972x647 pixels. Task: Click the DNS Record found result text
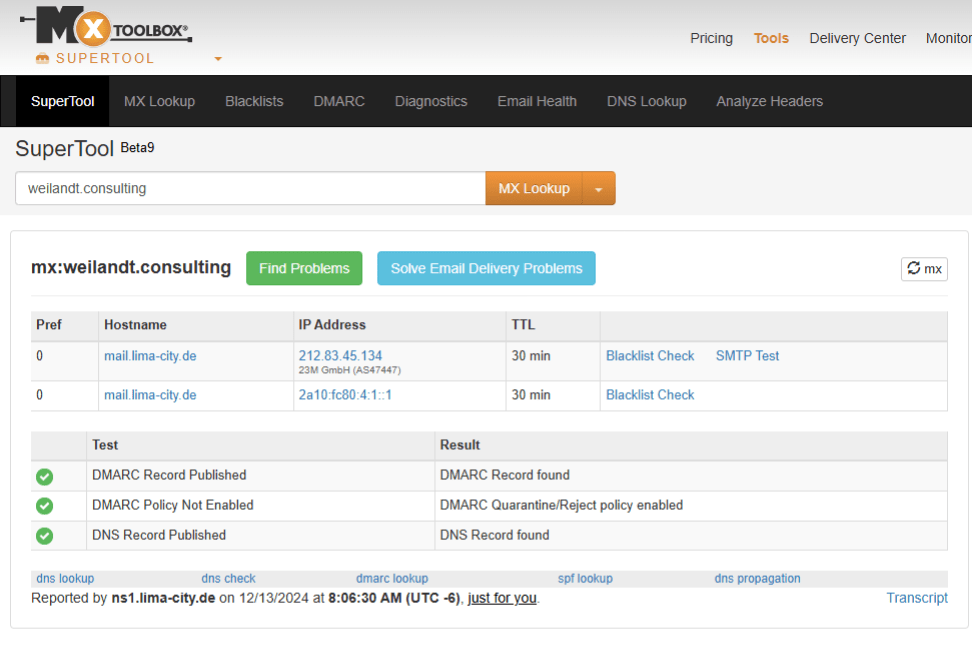click(x=495, y=535)
